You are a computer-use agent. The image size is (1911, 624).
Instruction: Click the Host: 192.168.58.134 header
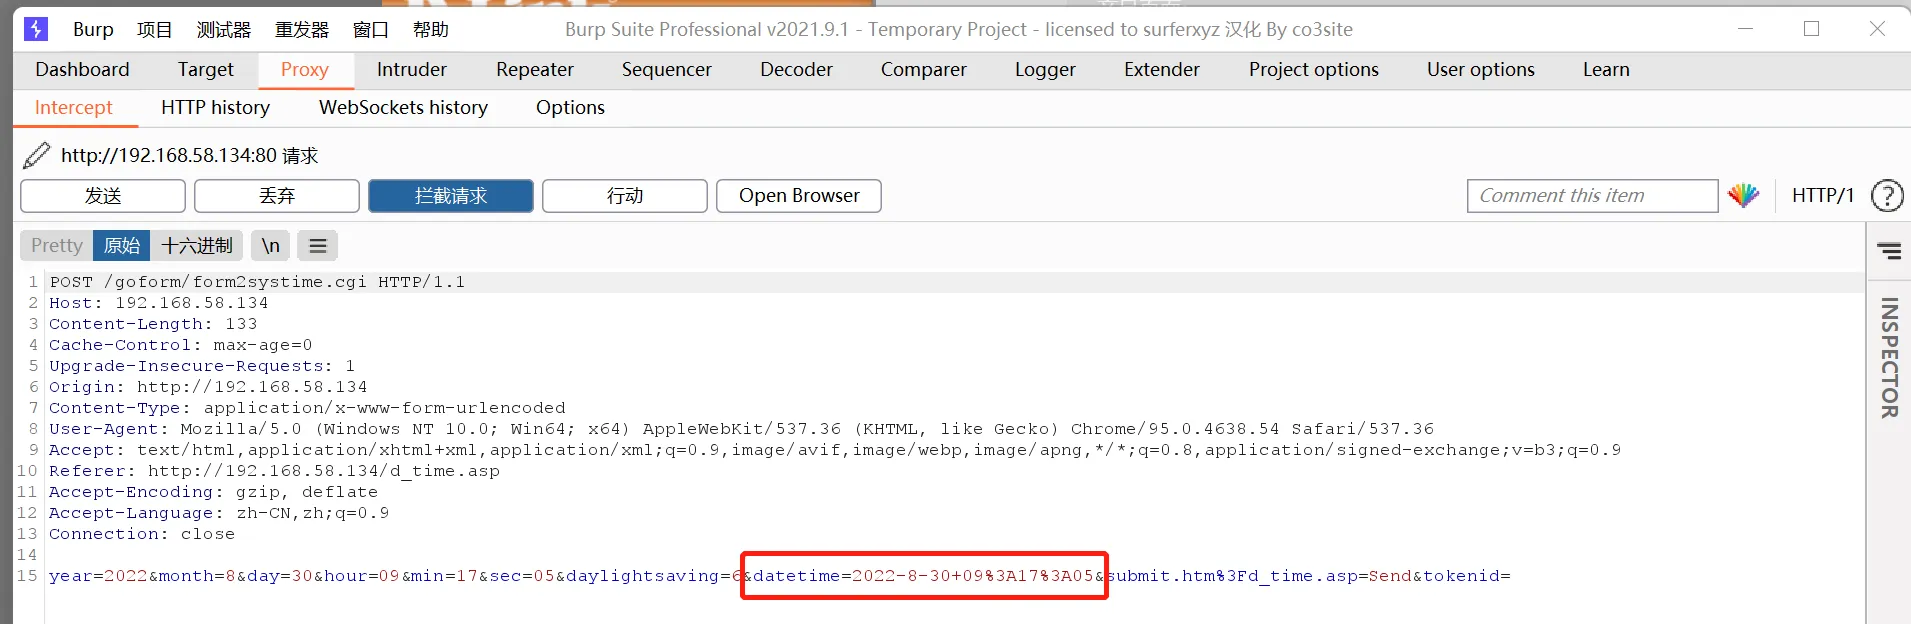(x=158, y=303)
